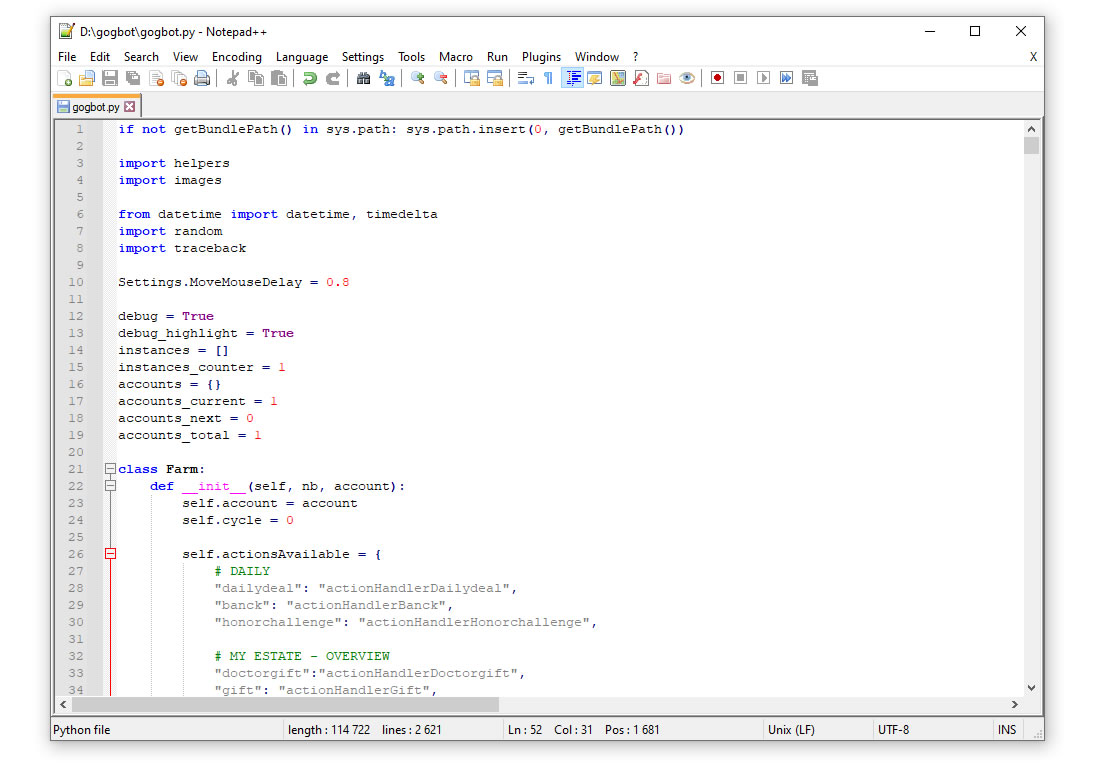The image size is (1098, 763).
Task: Open Find with the binoculars icon
Action: click(363, 78)
